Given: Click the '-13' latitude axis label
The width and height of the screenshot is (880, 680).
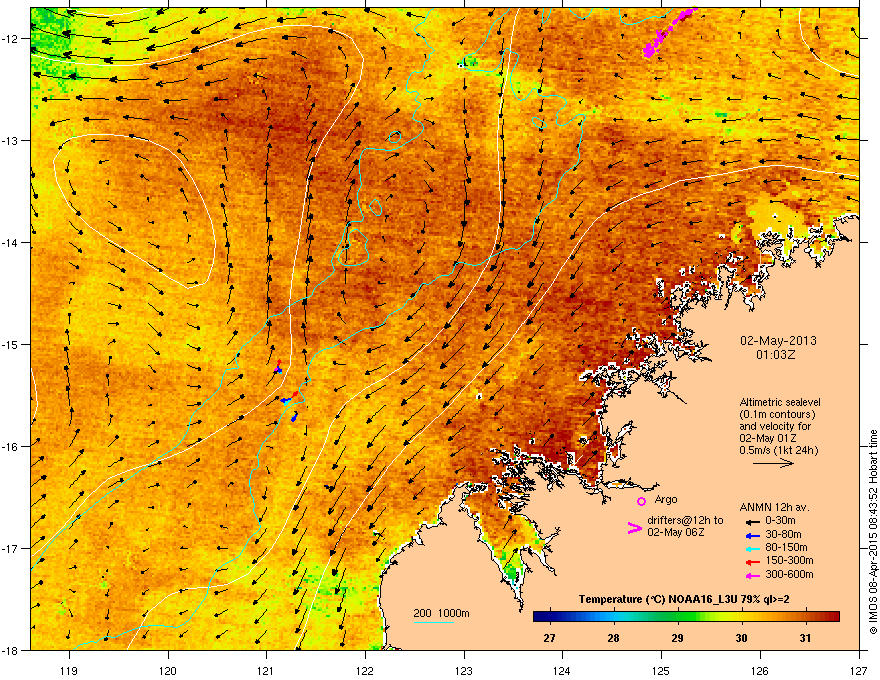Looking at the screenshot, I should pyautogui.click(x=11, y=140).
